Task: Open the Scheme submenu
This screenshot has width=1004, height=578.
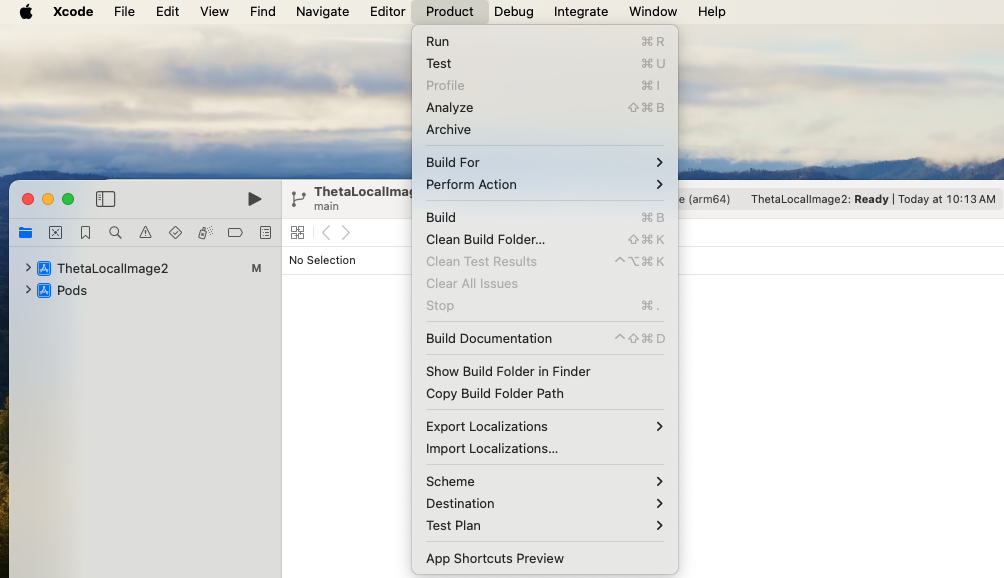Action: (x=545, y=481)
